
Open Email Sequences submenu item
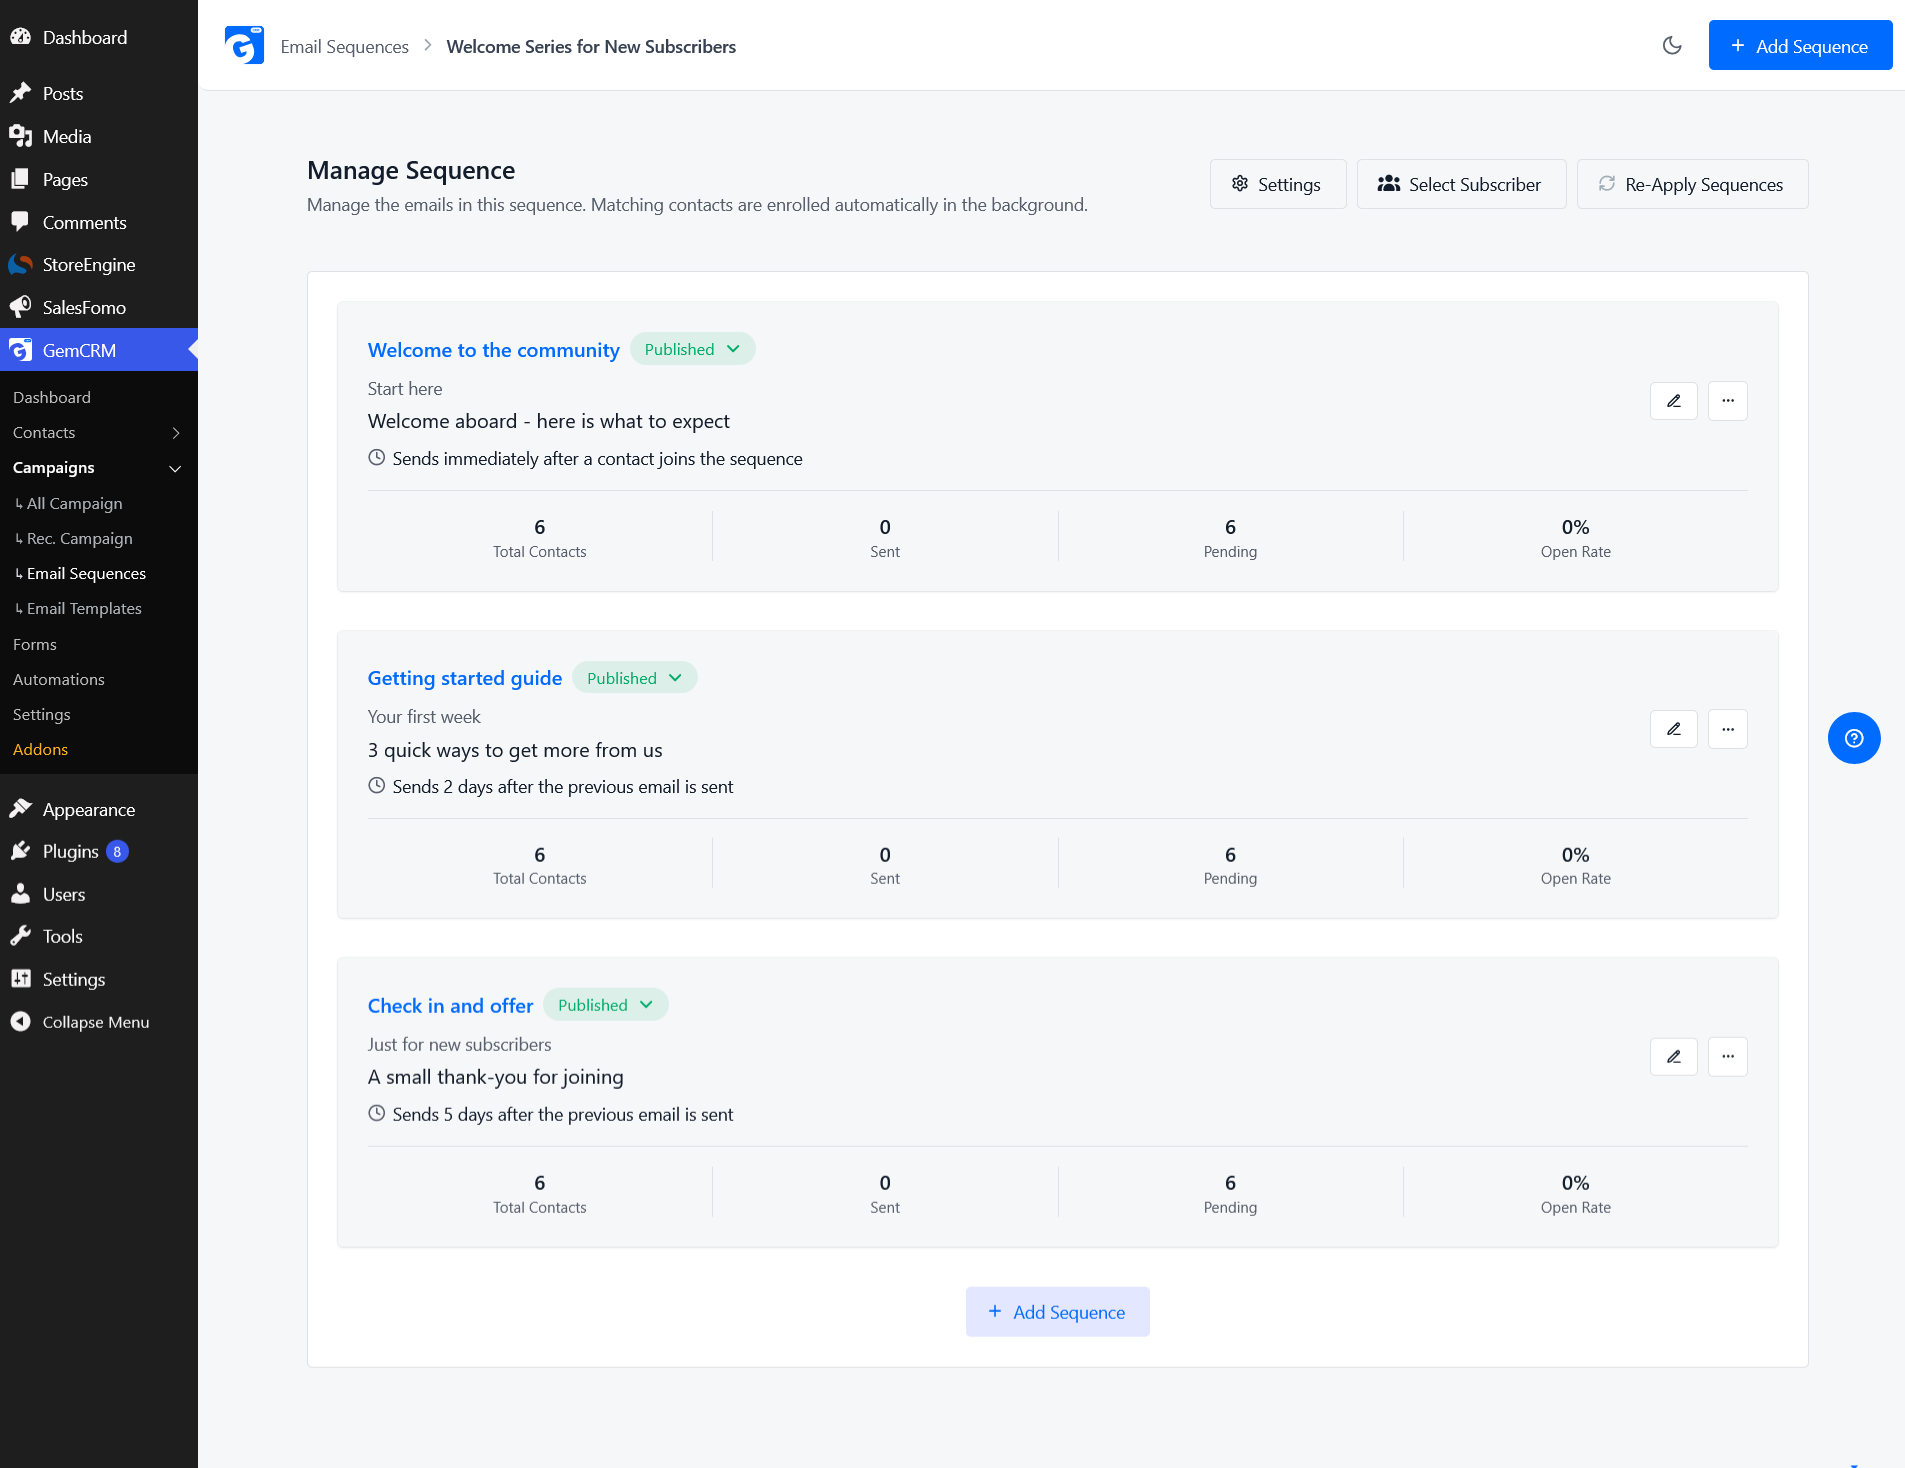[x=87, y=573]
